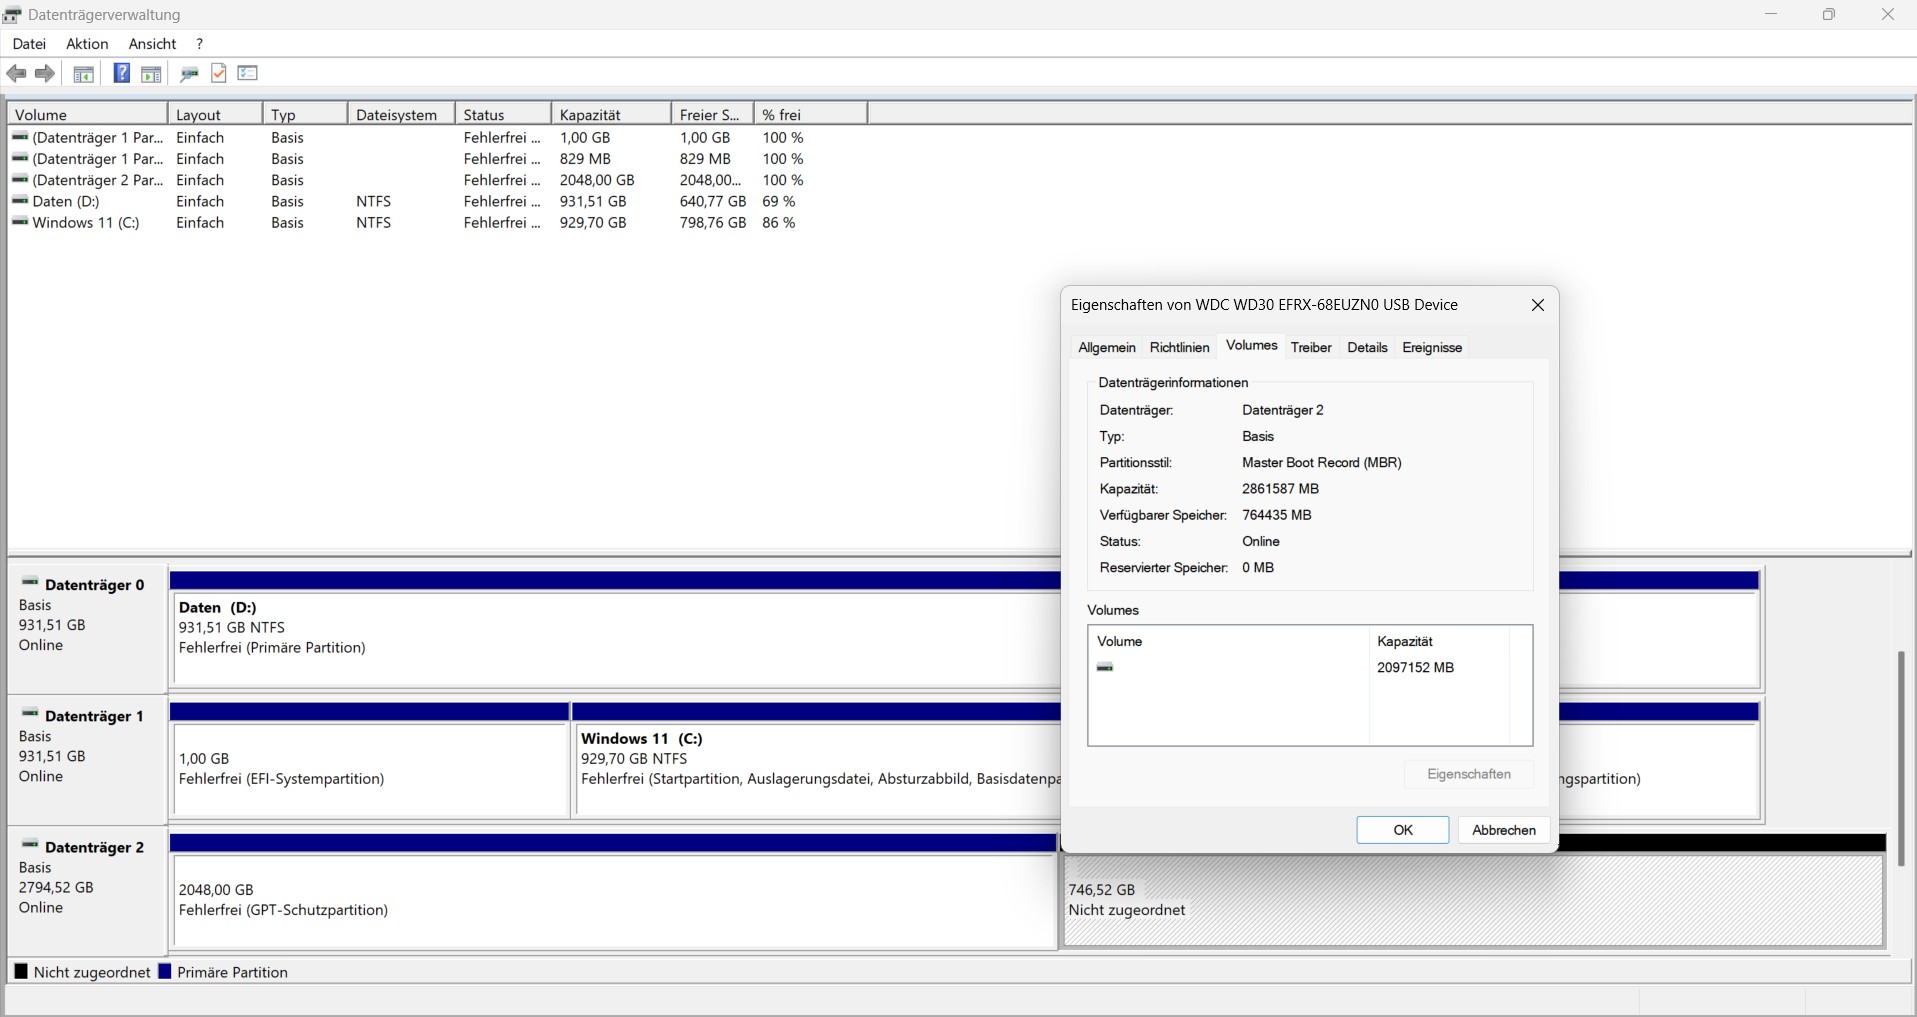Screen dimensions: 1917x1017
Task: Select the 2097152 MB volume entry in the dialog
Action: point(1310,667)
